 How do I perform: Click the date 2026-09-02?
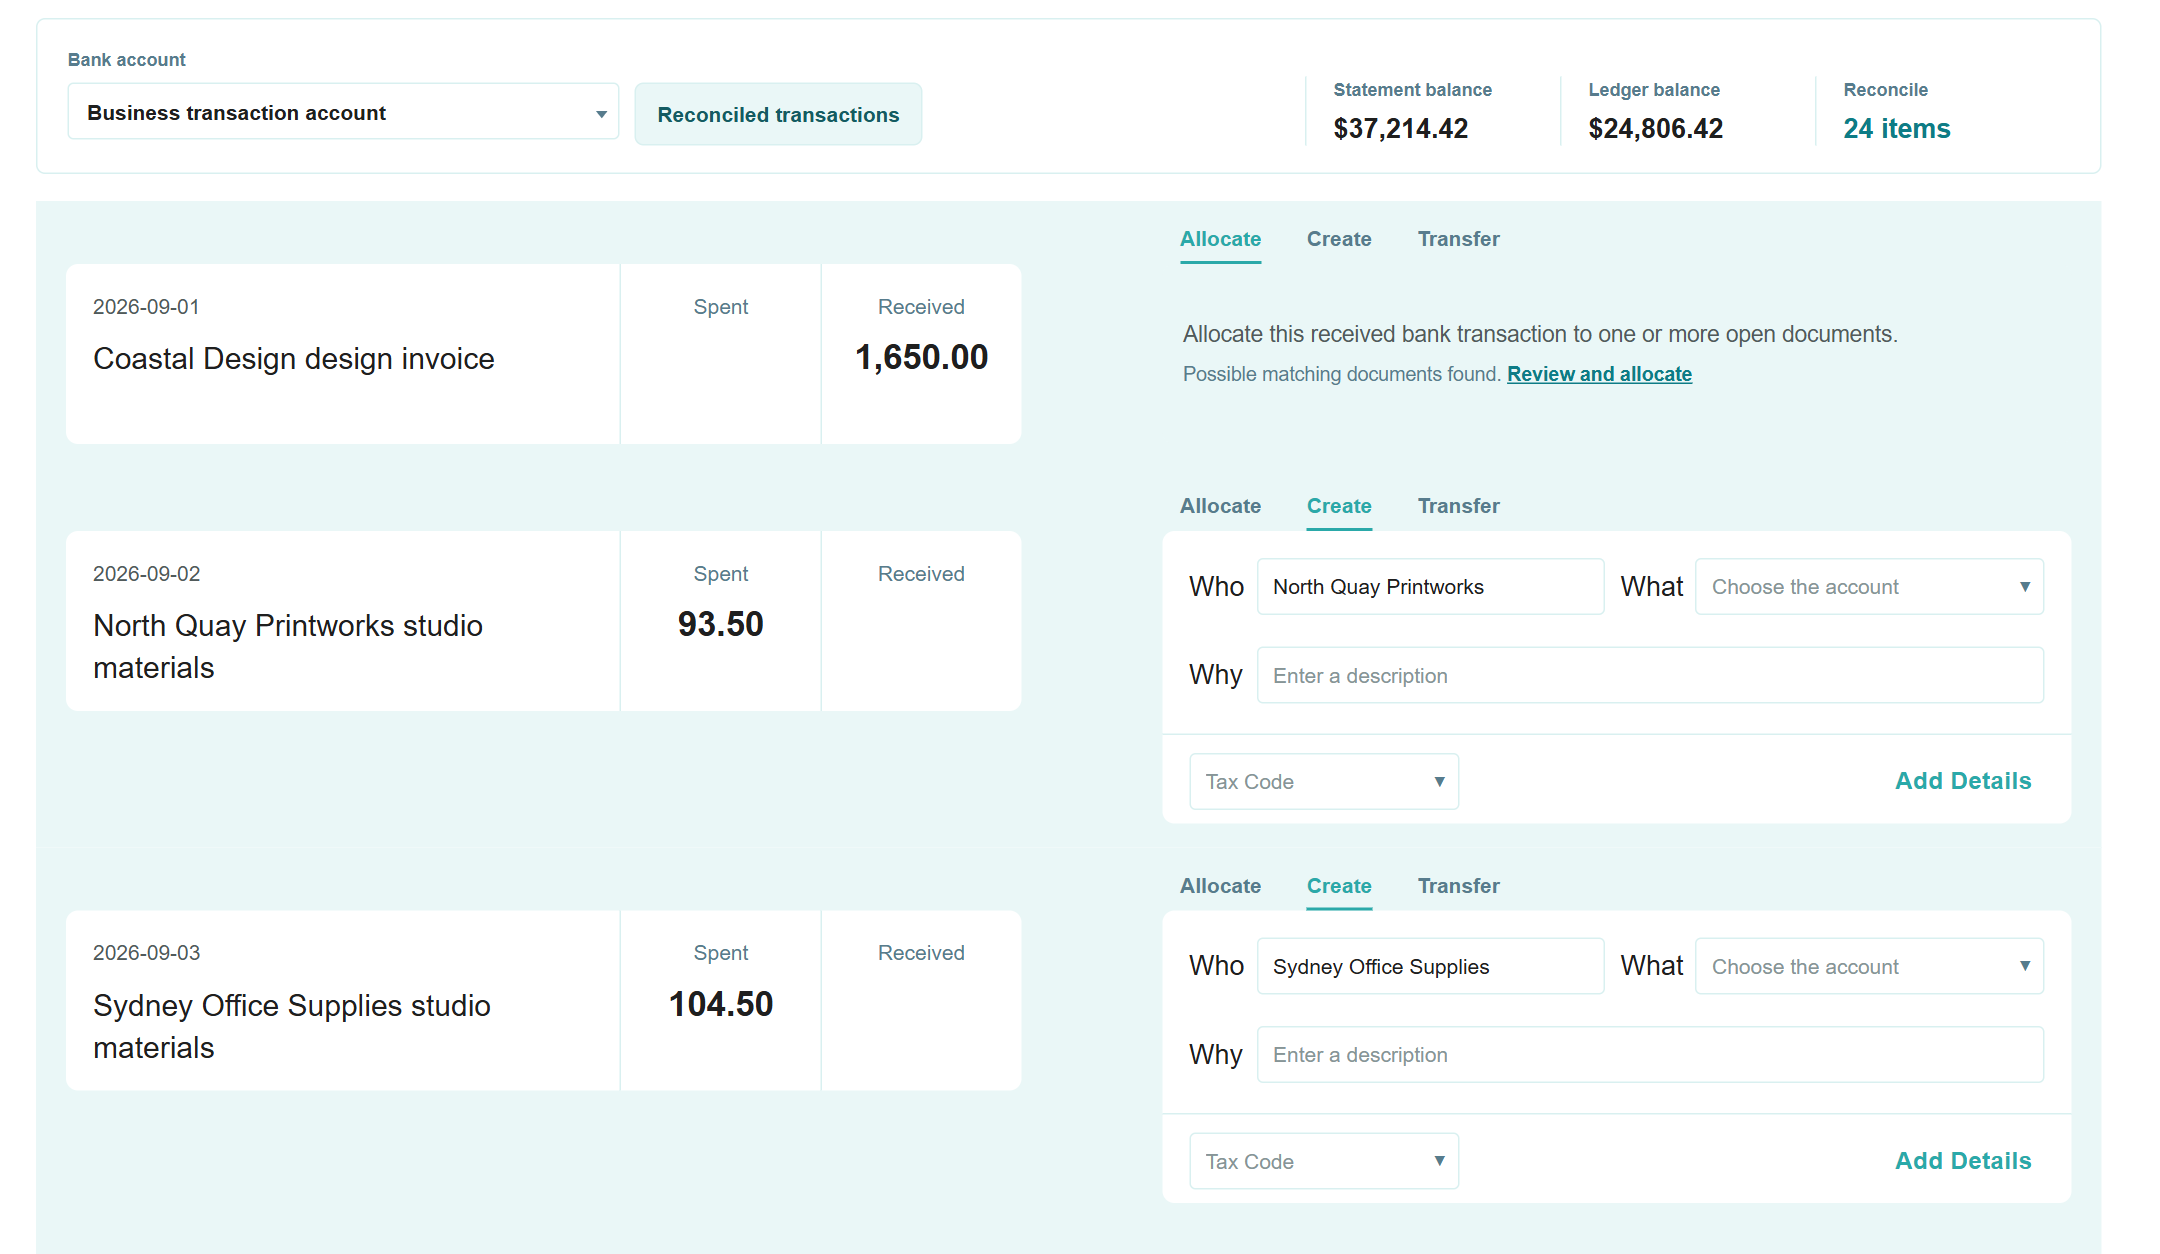pyautogui.click(x=146, y=574)
